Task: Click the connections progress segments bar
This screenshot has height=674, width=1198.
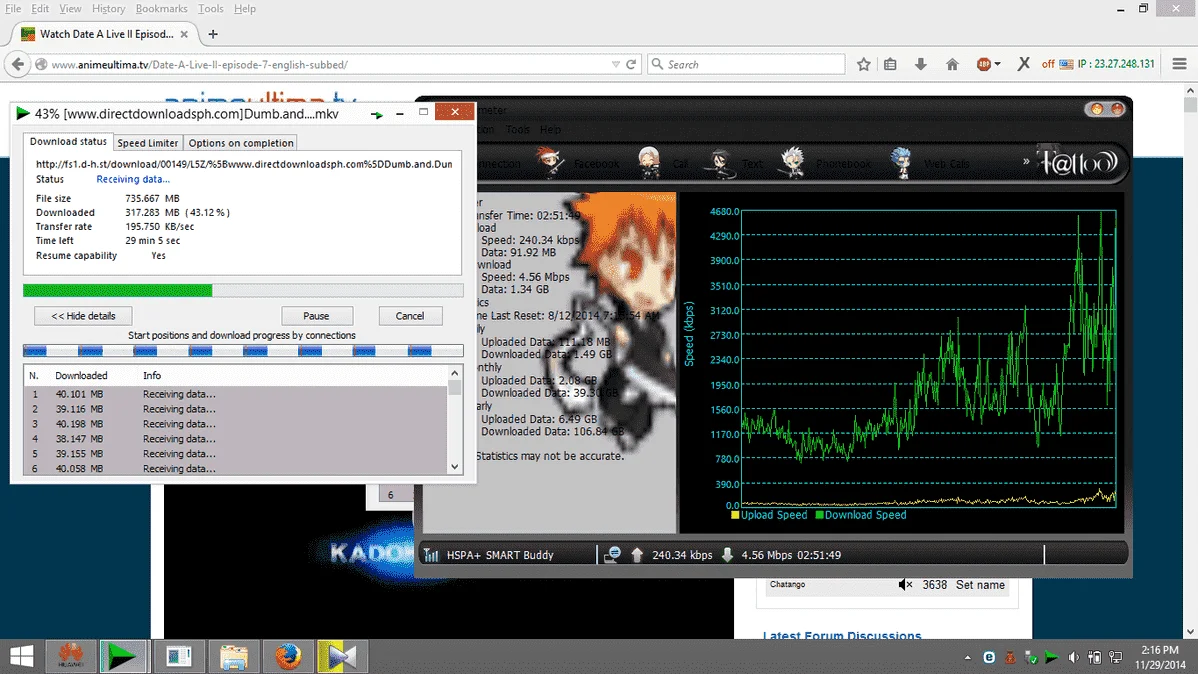Action: coord(243,351)
